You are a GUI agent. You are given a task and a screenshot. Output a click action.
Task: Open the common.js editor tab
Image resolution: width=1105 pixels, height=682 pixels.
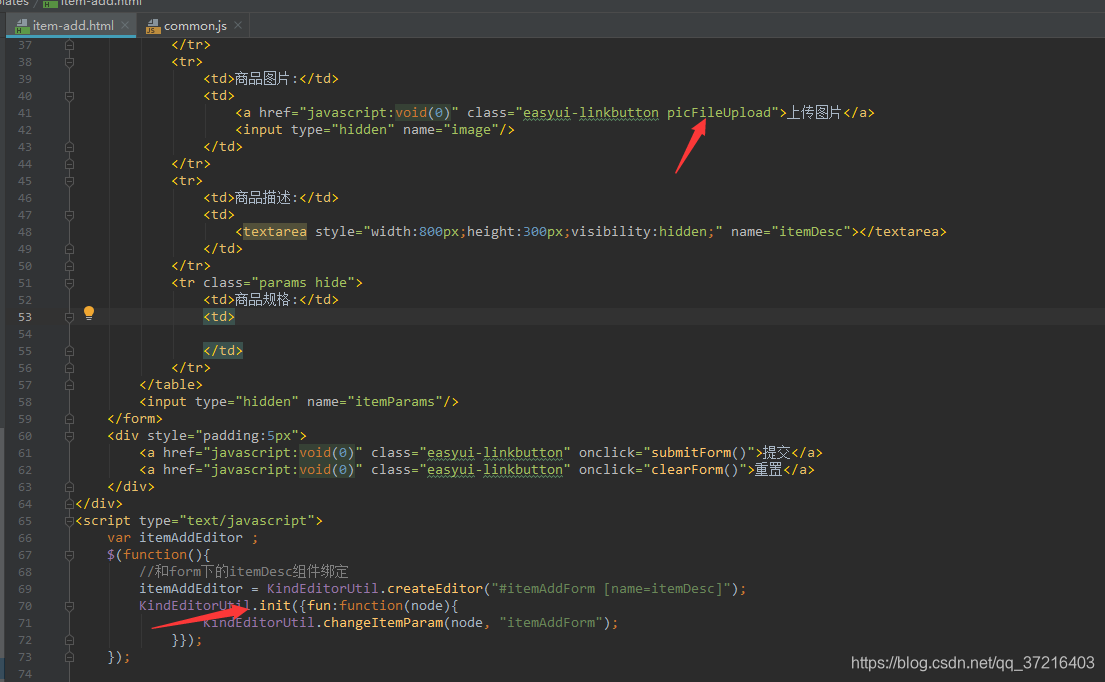coord(195,25)
